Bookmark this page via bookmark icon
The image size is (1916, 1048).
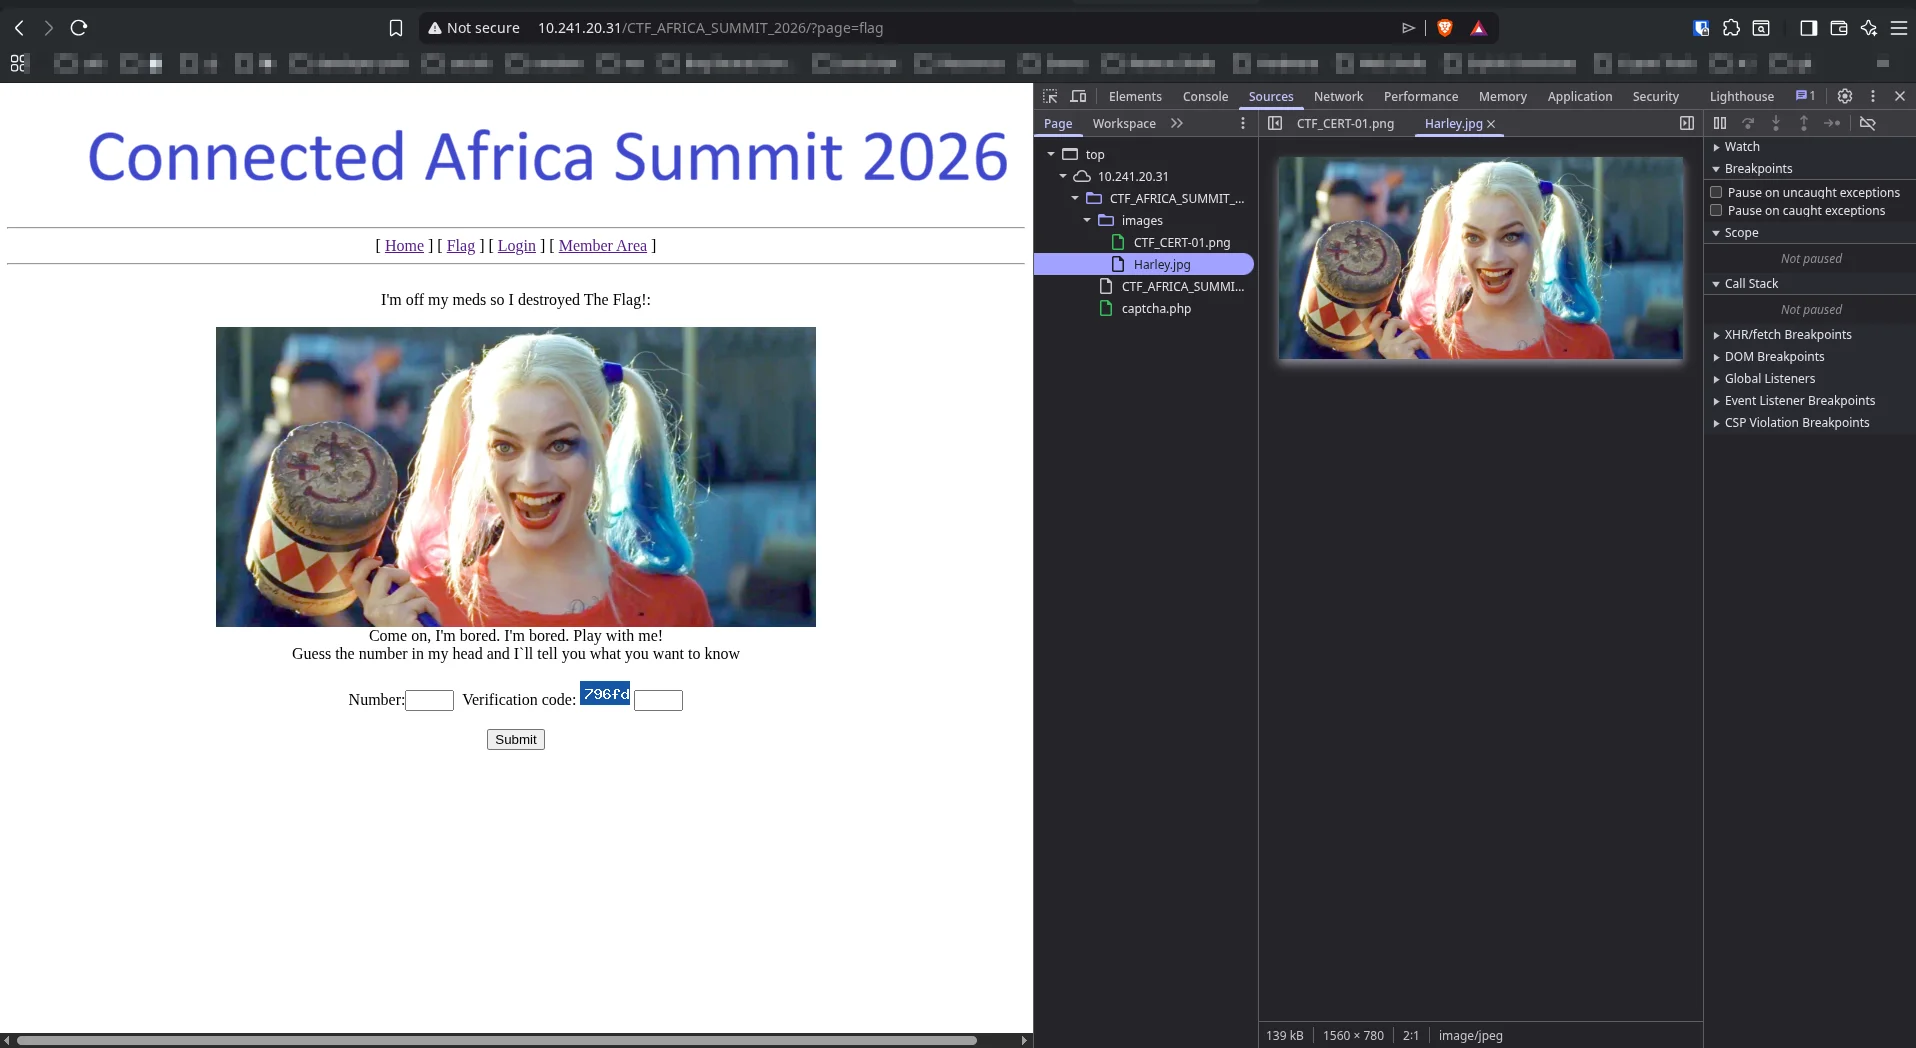tap(396, 28)
